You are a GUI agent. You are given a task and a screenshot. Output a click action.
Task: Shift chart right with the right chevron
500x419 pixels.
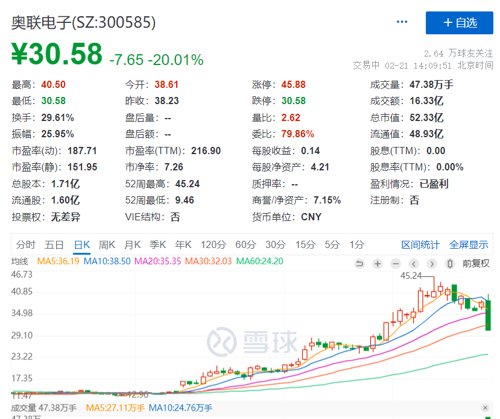click(x=432, y=264)
